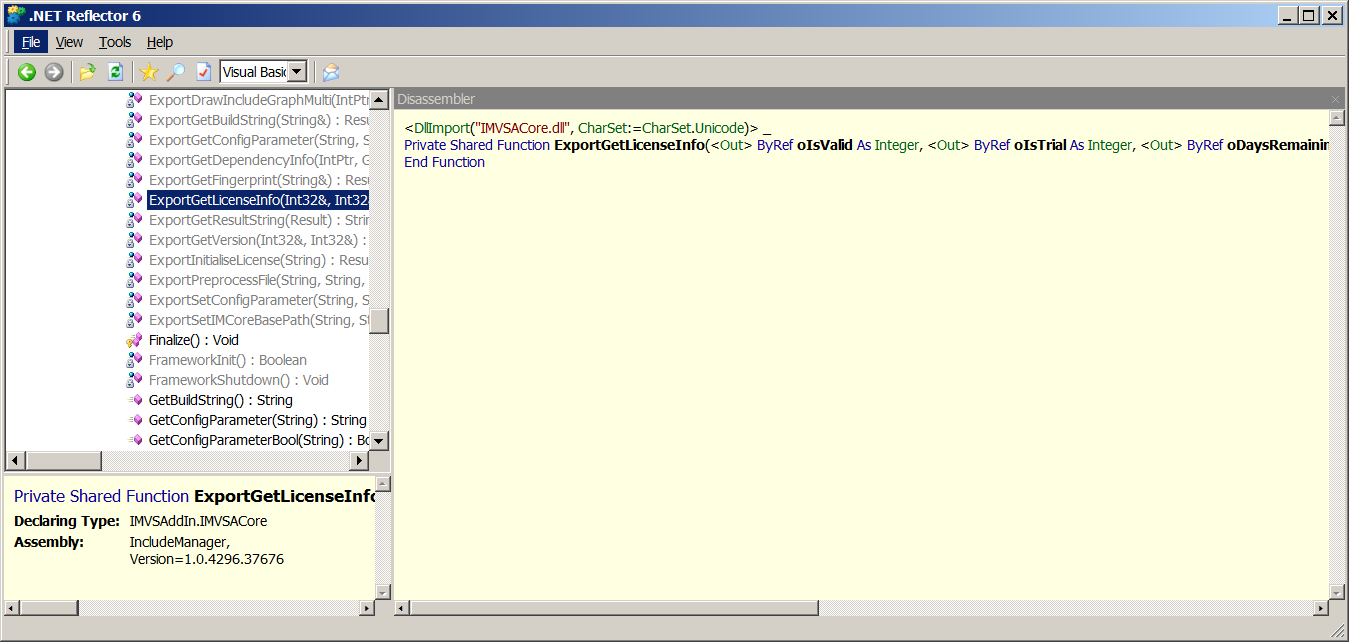Click method icon beside ExportGetLicenseInfo in tree
Image resolution: width=1349 pixels, height=642 pixels.
pos(135,200)
